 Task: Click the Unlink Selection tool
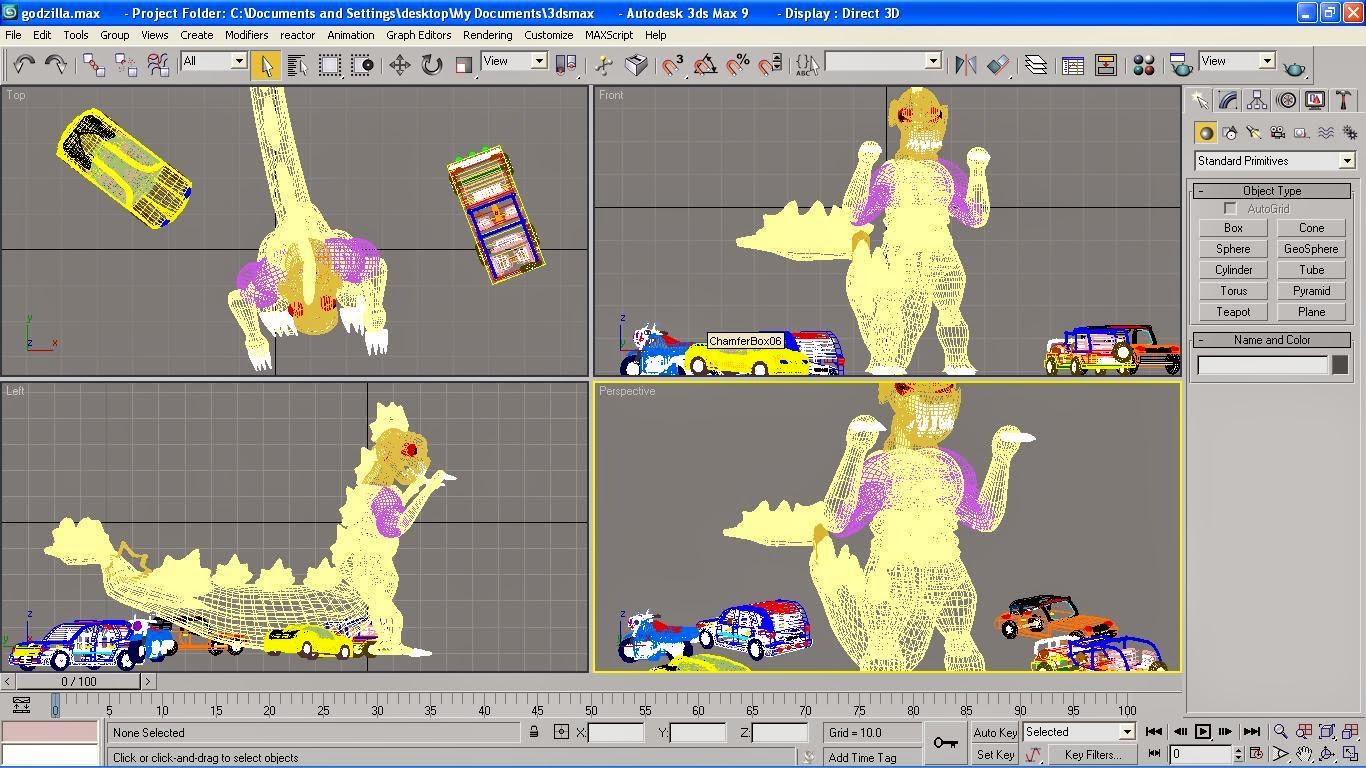pos(126,65)
